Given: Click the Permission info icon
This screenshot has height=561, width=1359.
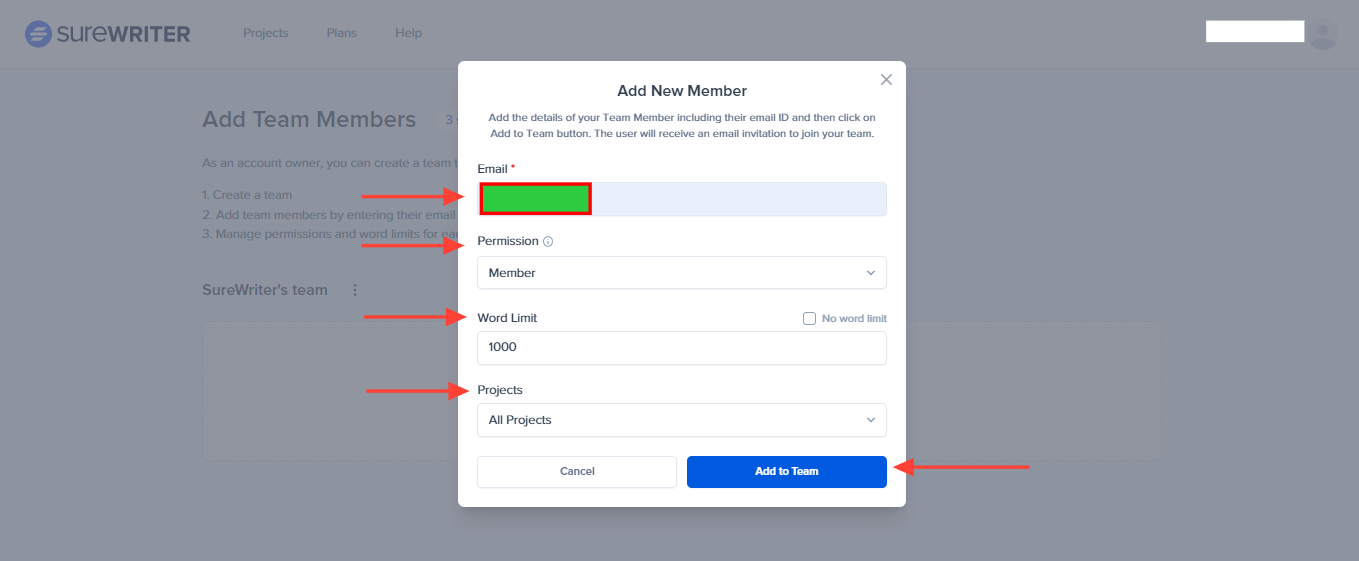Looking at the screenshot, I should pyautogui.click(x=548, y=242).
